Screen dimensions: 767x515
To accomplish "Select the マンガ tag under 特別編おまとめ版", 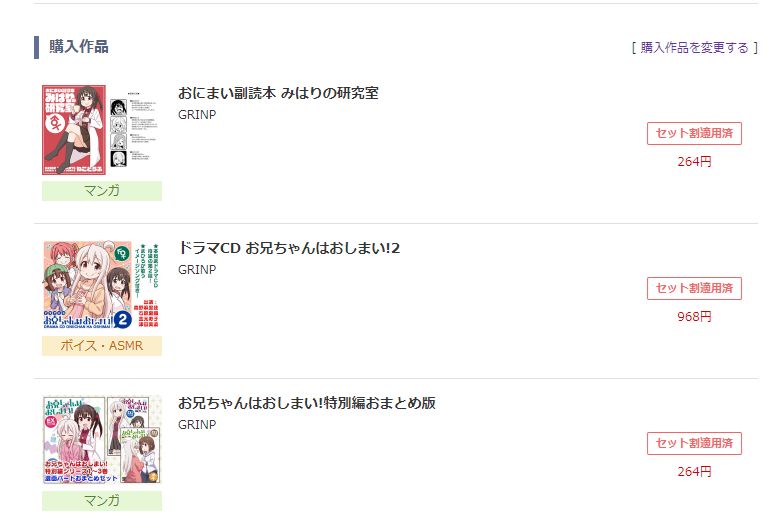I will [x=102, y=501].
